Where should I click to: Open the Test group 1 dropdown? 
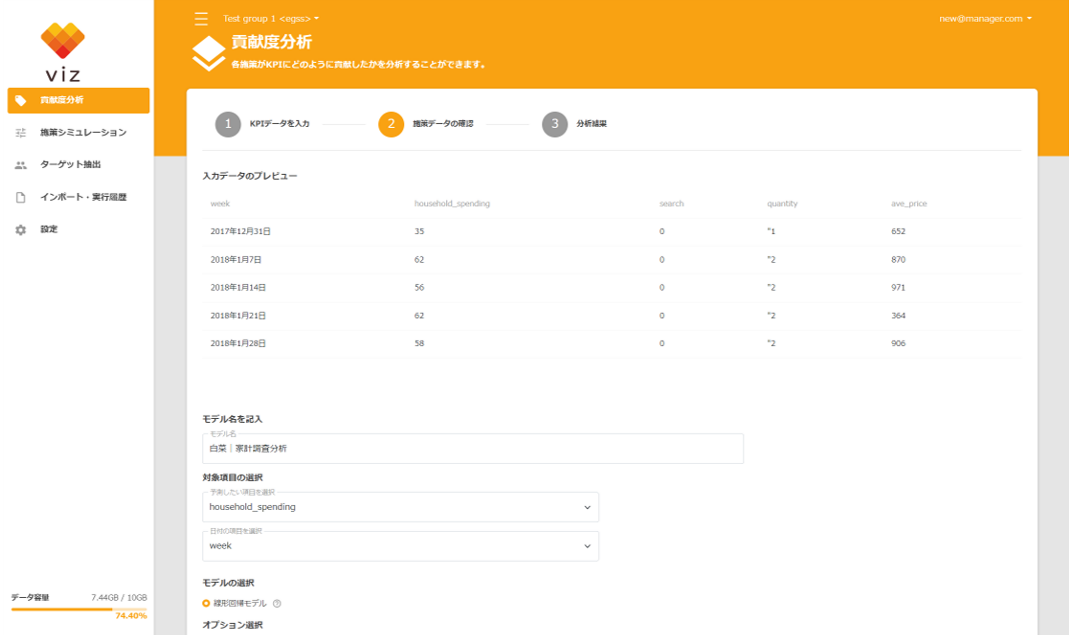271,18
